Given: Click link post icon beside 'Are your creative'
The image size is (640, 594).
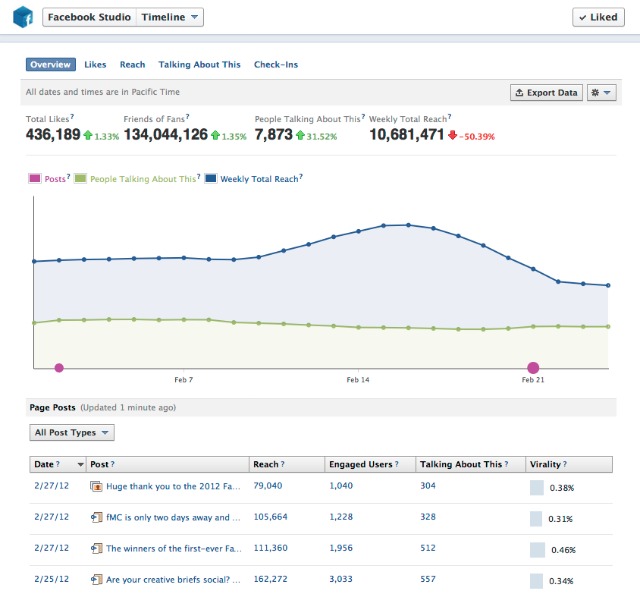Looking at the screenshot, I should tap(96, 579).
